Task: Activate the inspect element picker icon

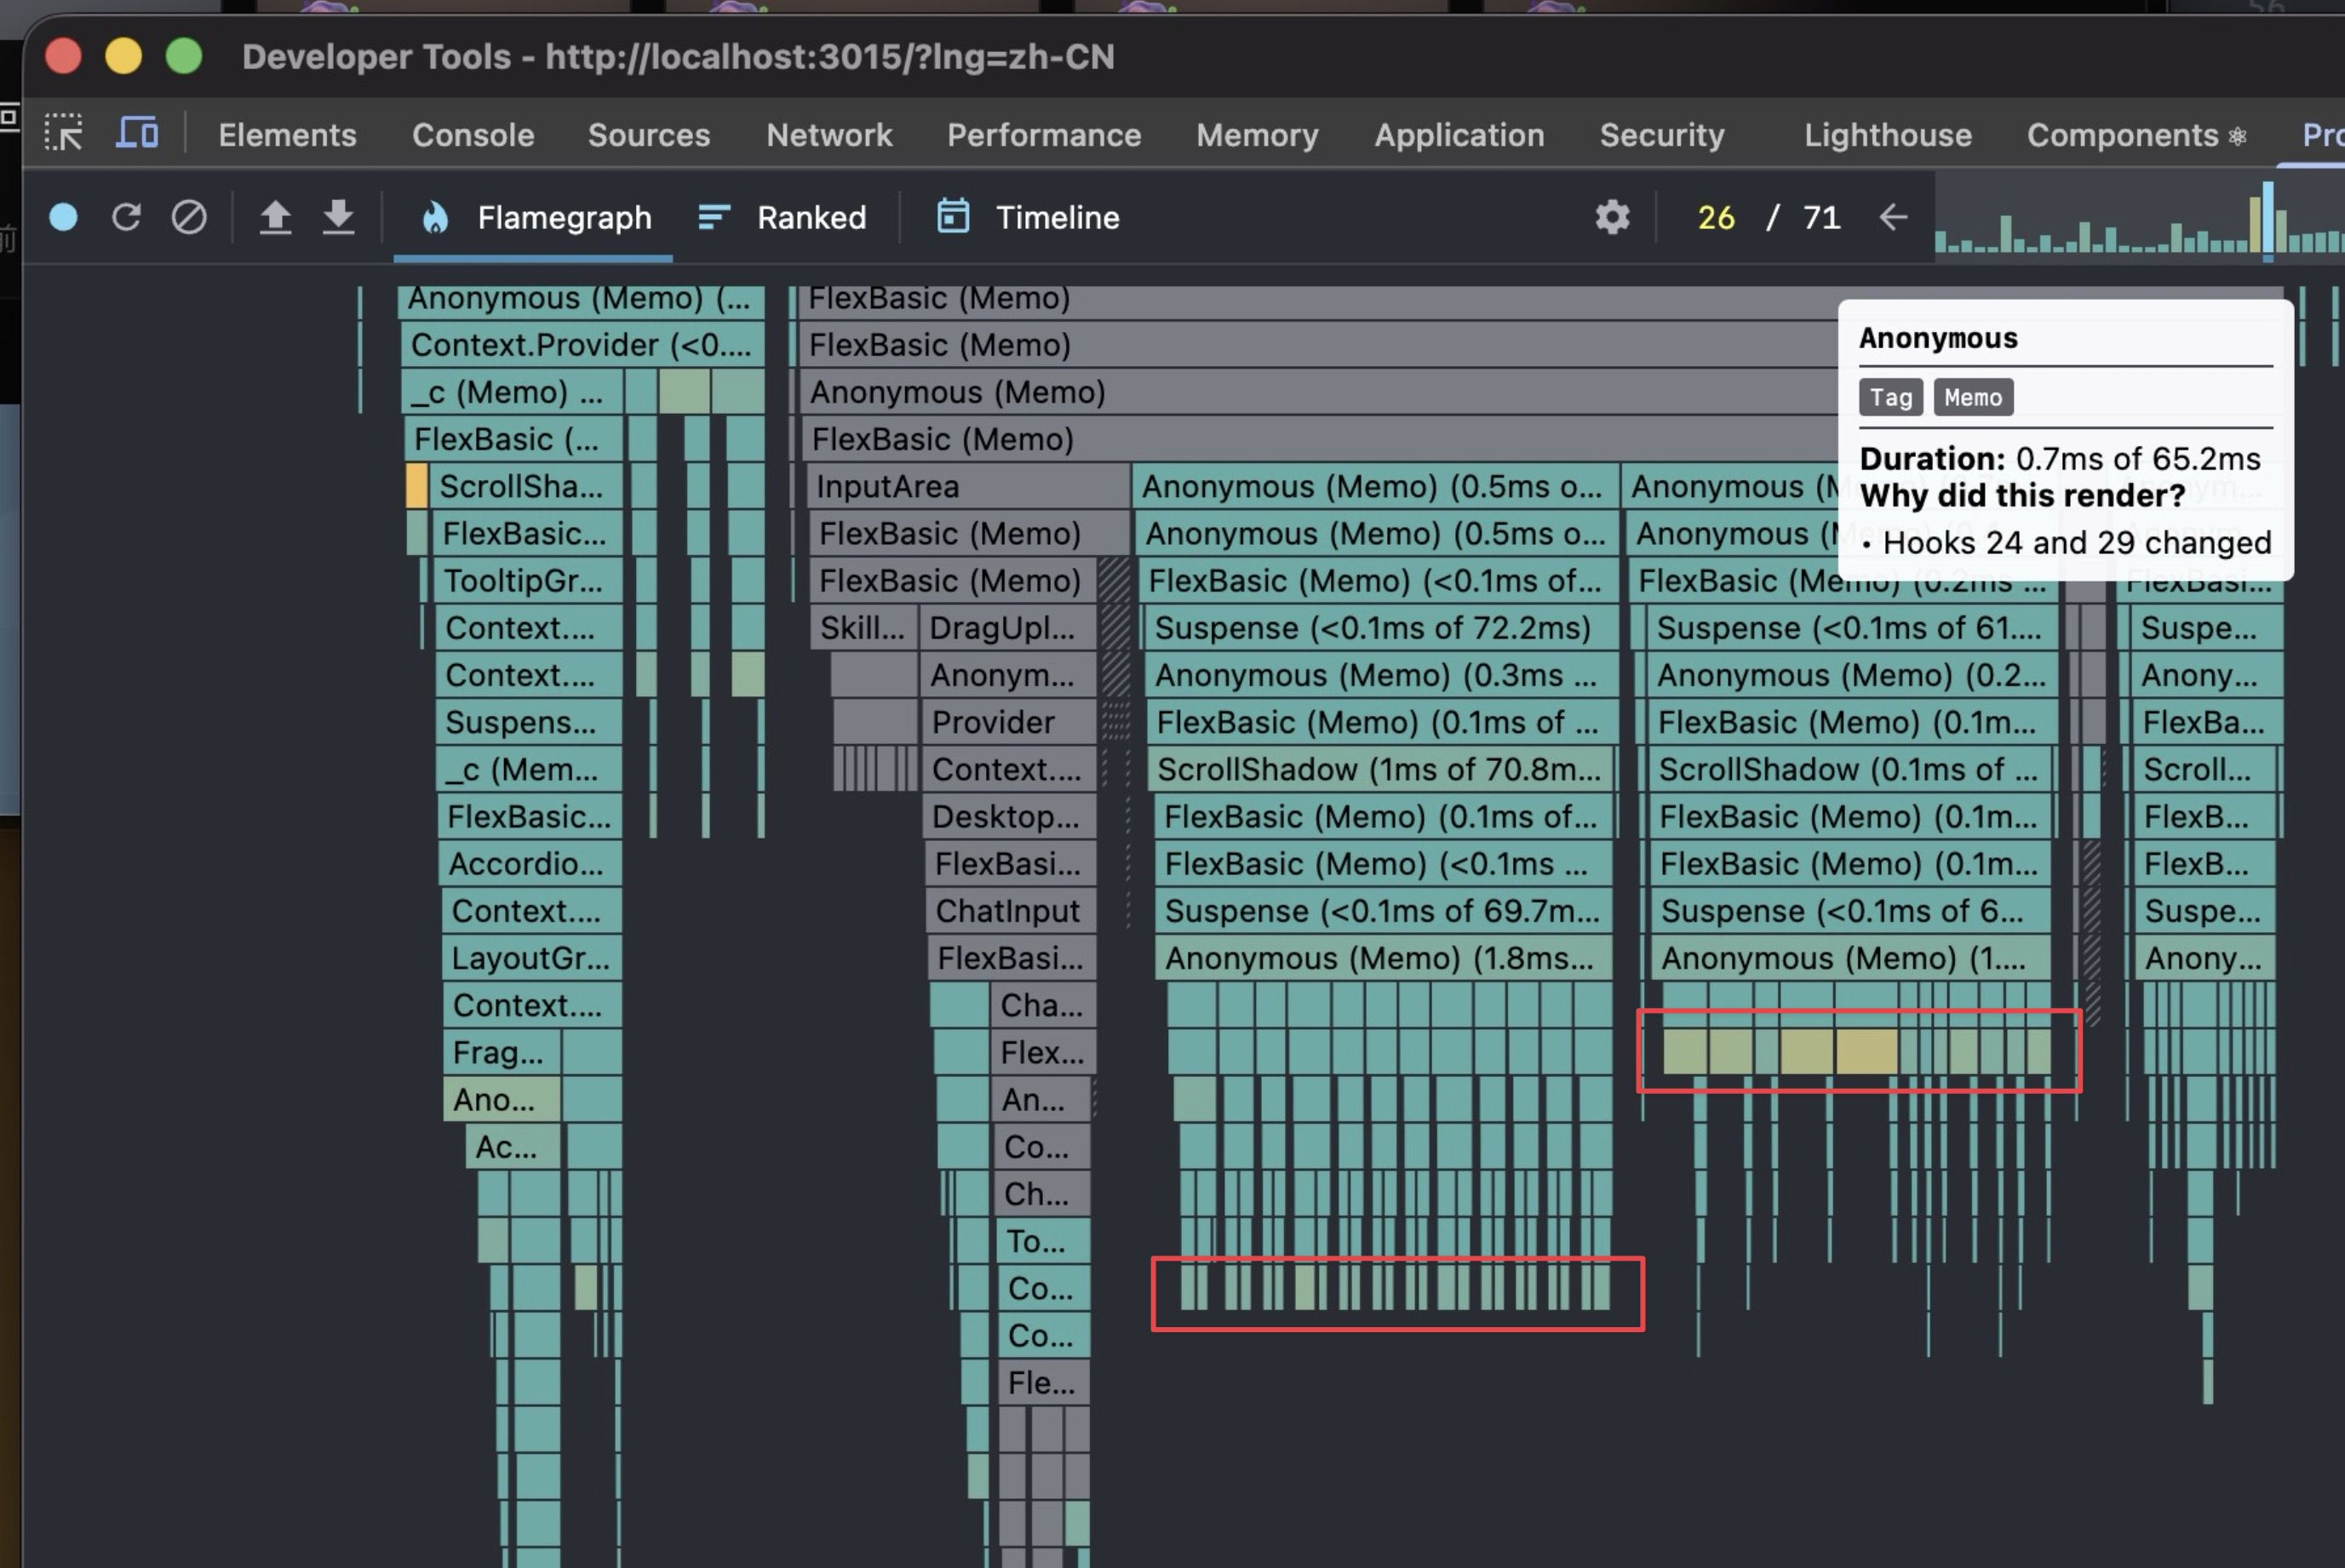Action: (64, 134)
